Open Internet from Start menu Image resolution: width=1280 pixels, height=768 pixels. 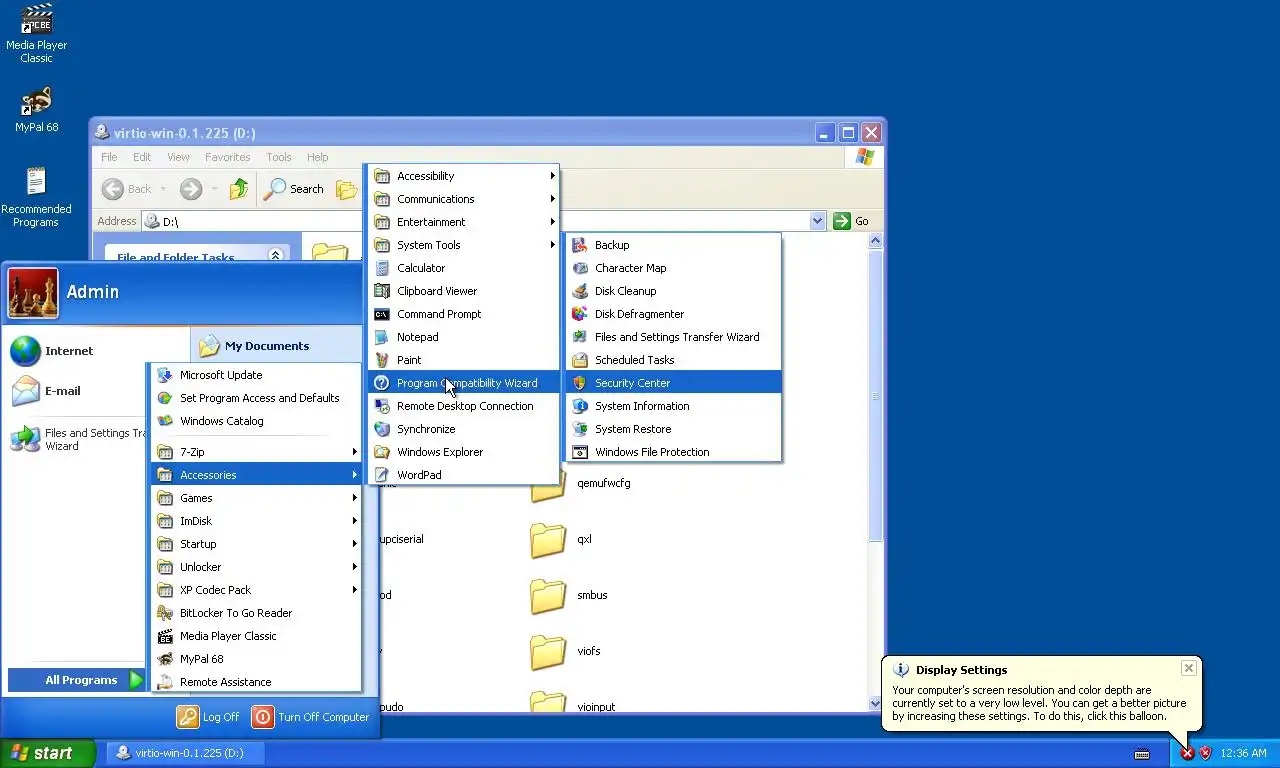pyautogui.click(x=53, y=351)
